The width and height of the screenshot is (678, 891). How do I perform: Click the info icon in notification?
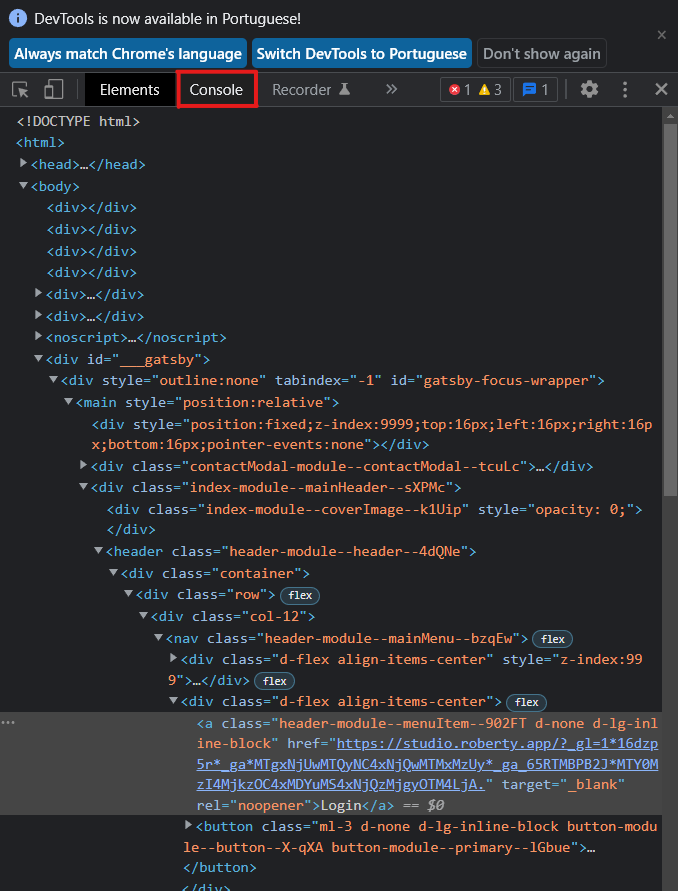click(18, 18)
